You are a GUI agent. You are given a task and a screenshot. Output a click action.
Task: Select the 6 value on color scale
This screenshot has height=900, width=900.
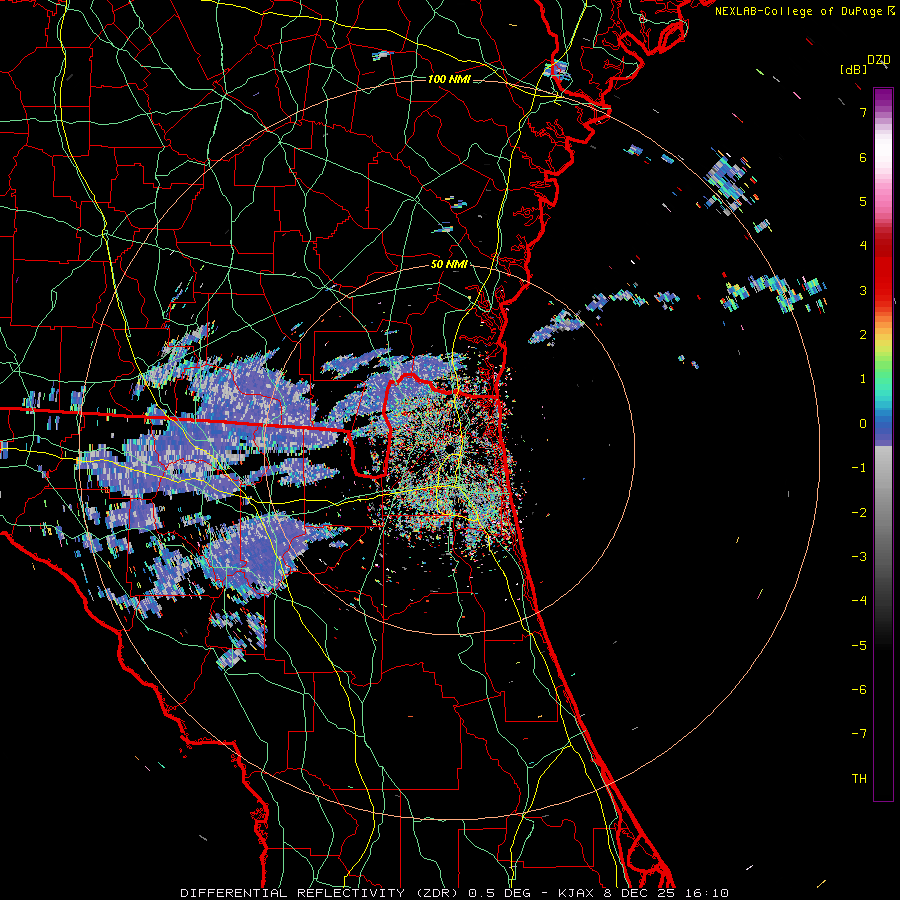pos(863,157)
